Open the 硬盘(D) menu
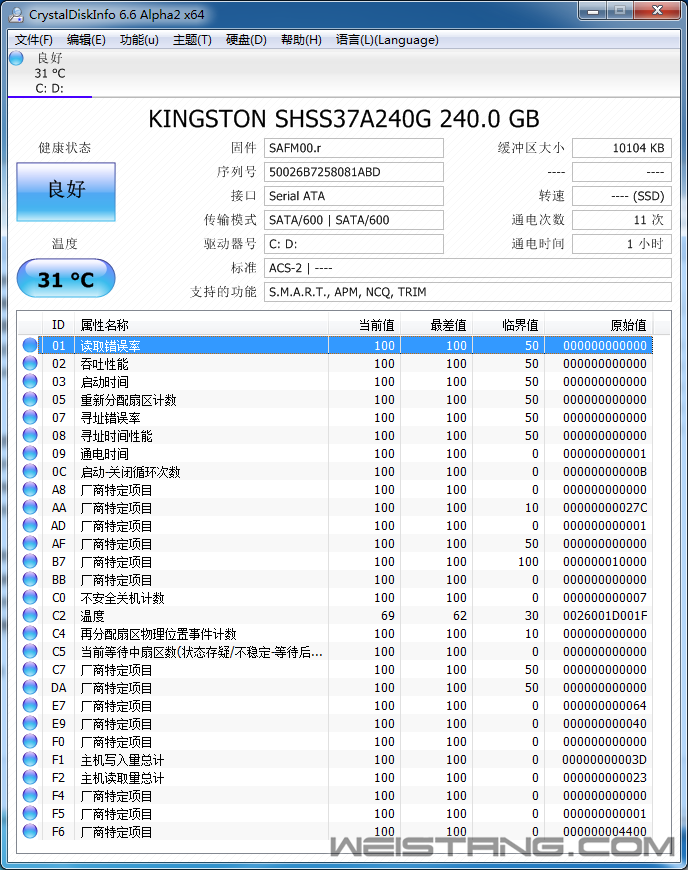Viewport: 688px width, 870px height. [x=246, y=40]
